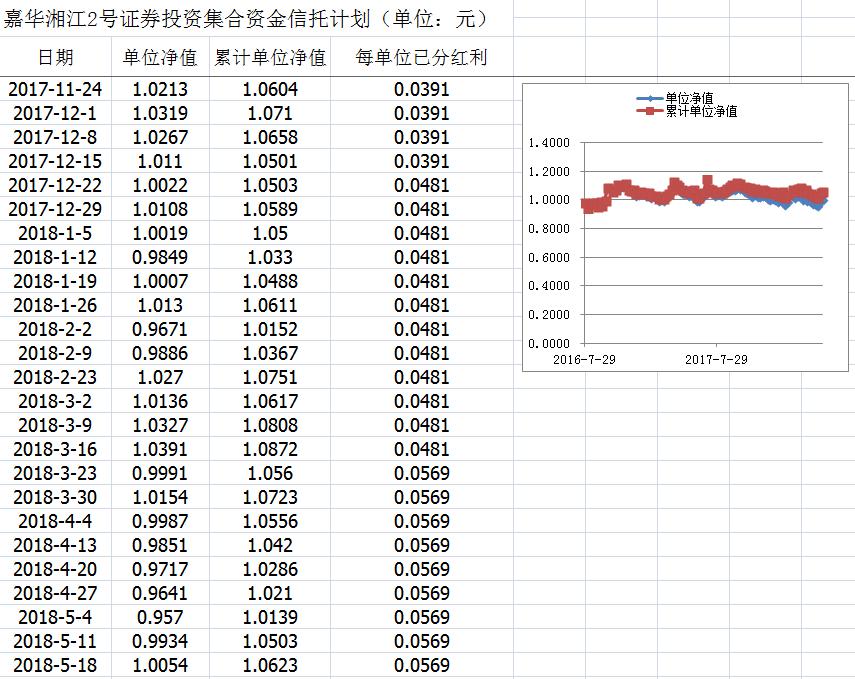Click the unit net value cell 0.957

pyautogui.click(x=160, y=617)
